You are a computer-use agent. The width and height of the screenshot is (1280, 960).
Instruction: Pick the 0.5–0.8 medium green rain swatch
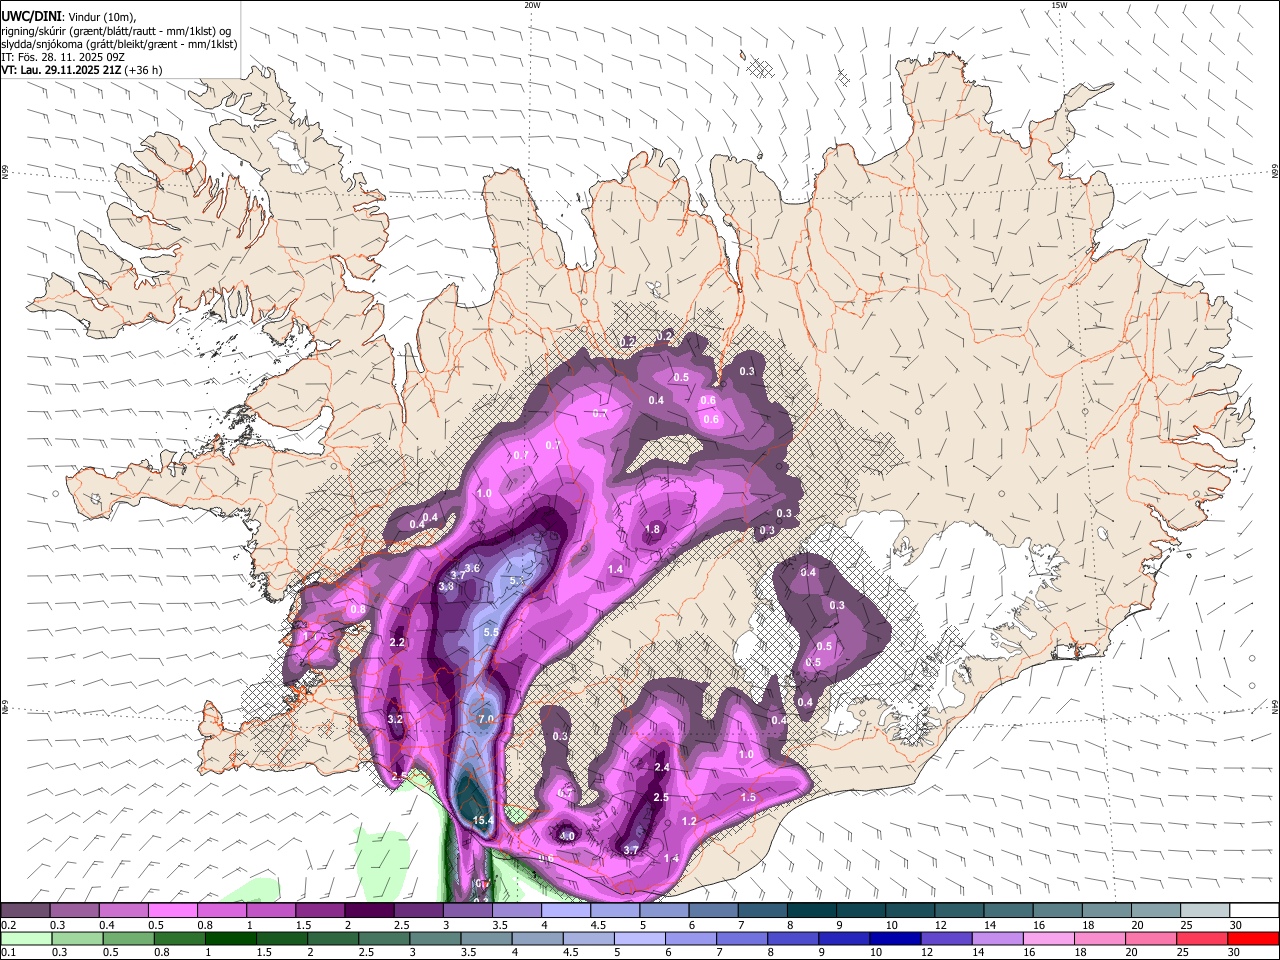[129, 939]
